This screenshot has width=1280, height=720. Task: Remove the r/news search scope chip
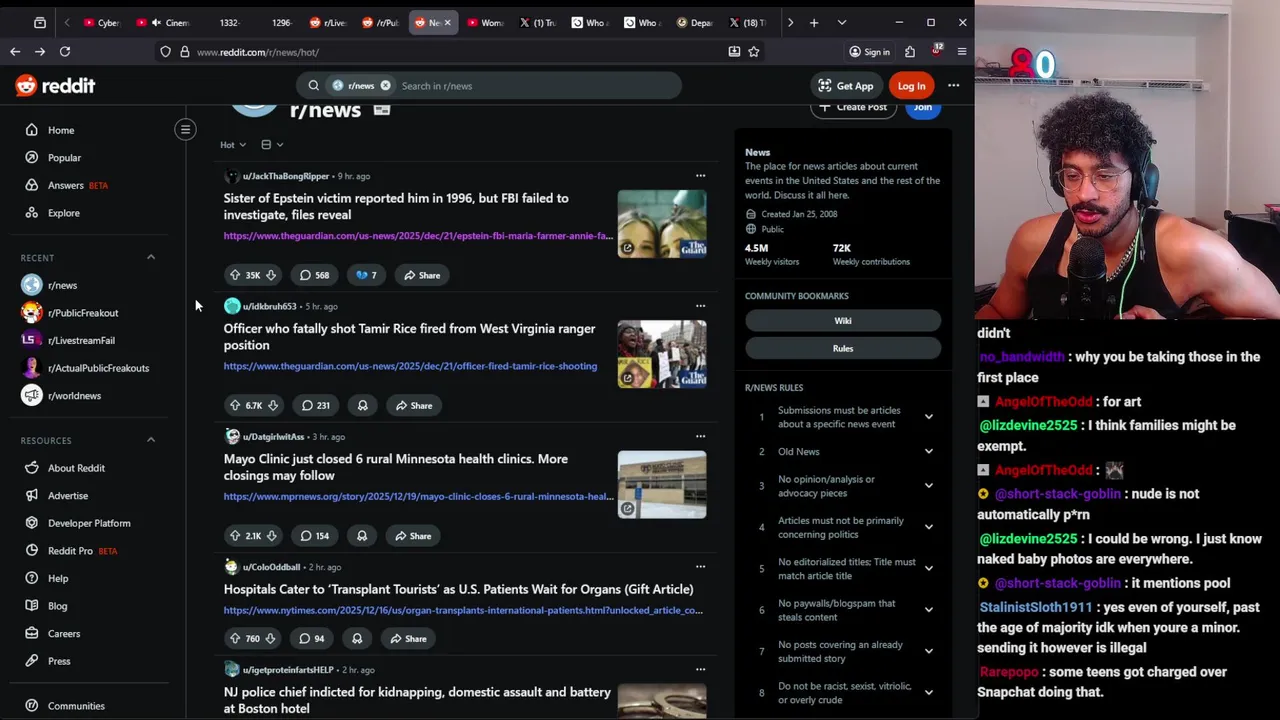[385, 86]
